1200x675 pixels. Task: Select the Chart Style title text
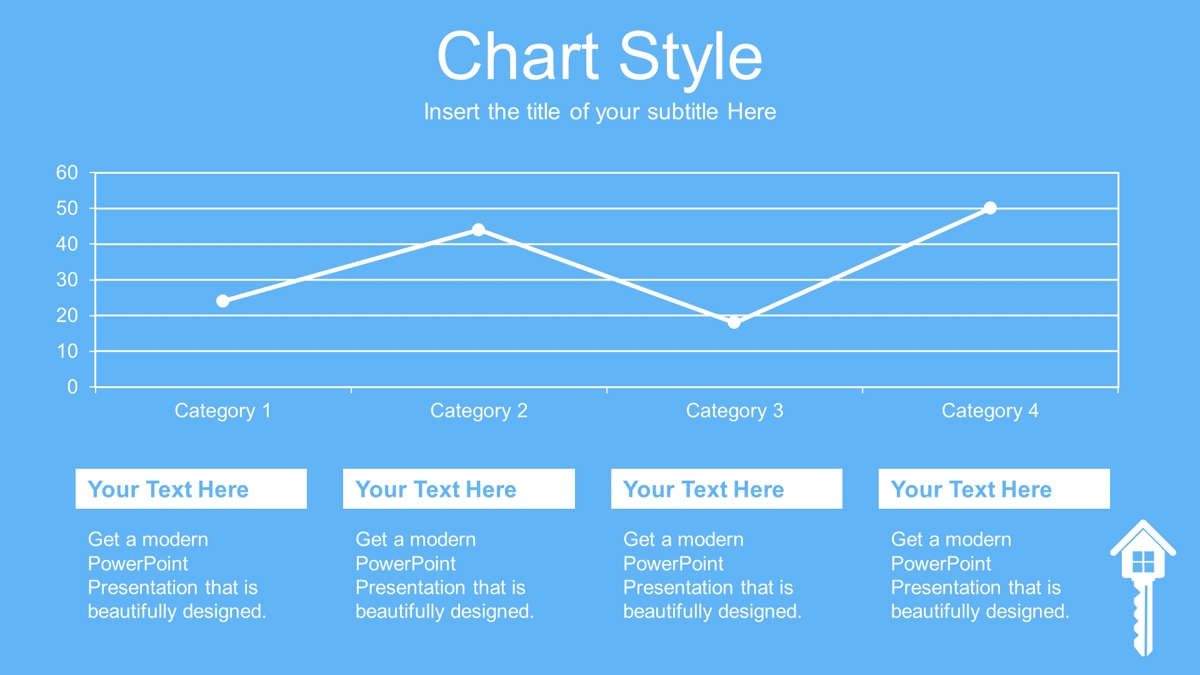point(600,56)
